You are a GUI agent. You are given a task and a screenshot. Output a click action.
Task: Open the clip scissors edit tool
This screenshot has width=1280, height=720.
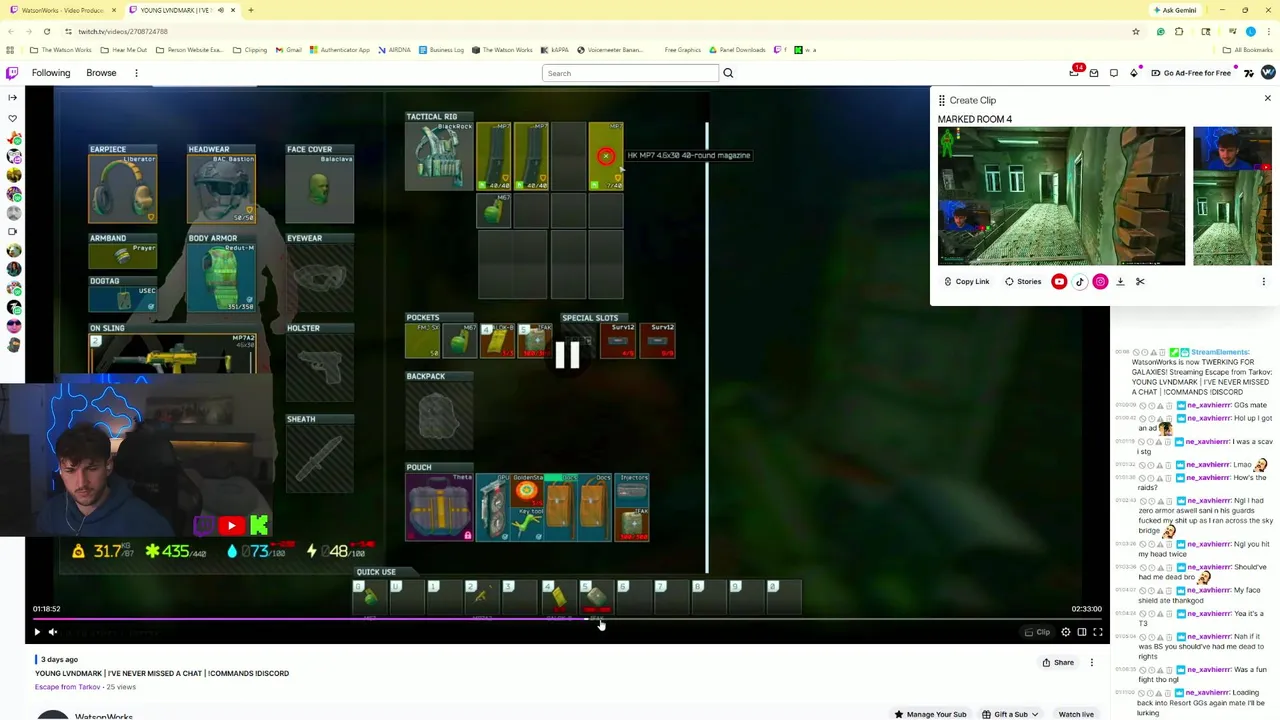(x=1140, y=282)
